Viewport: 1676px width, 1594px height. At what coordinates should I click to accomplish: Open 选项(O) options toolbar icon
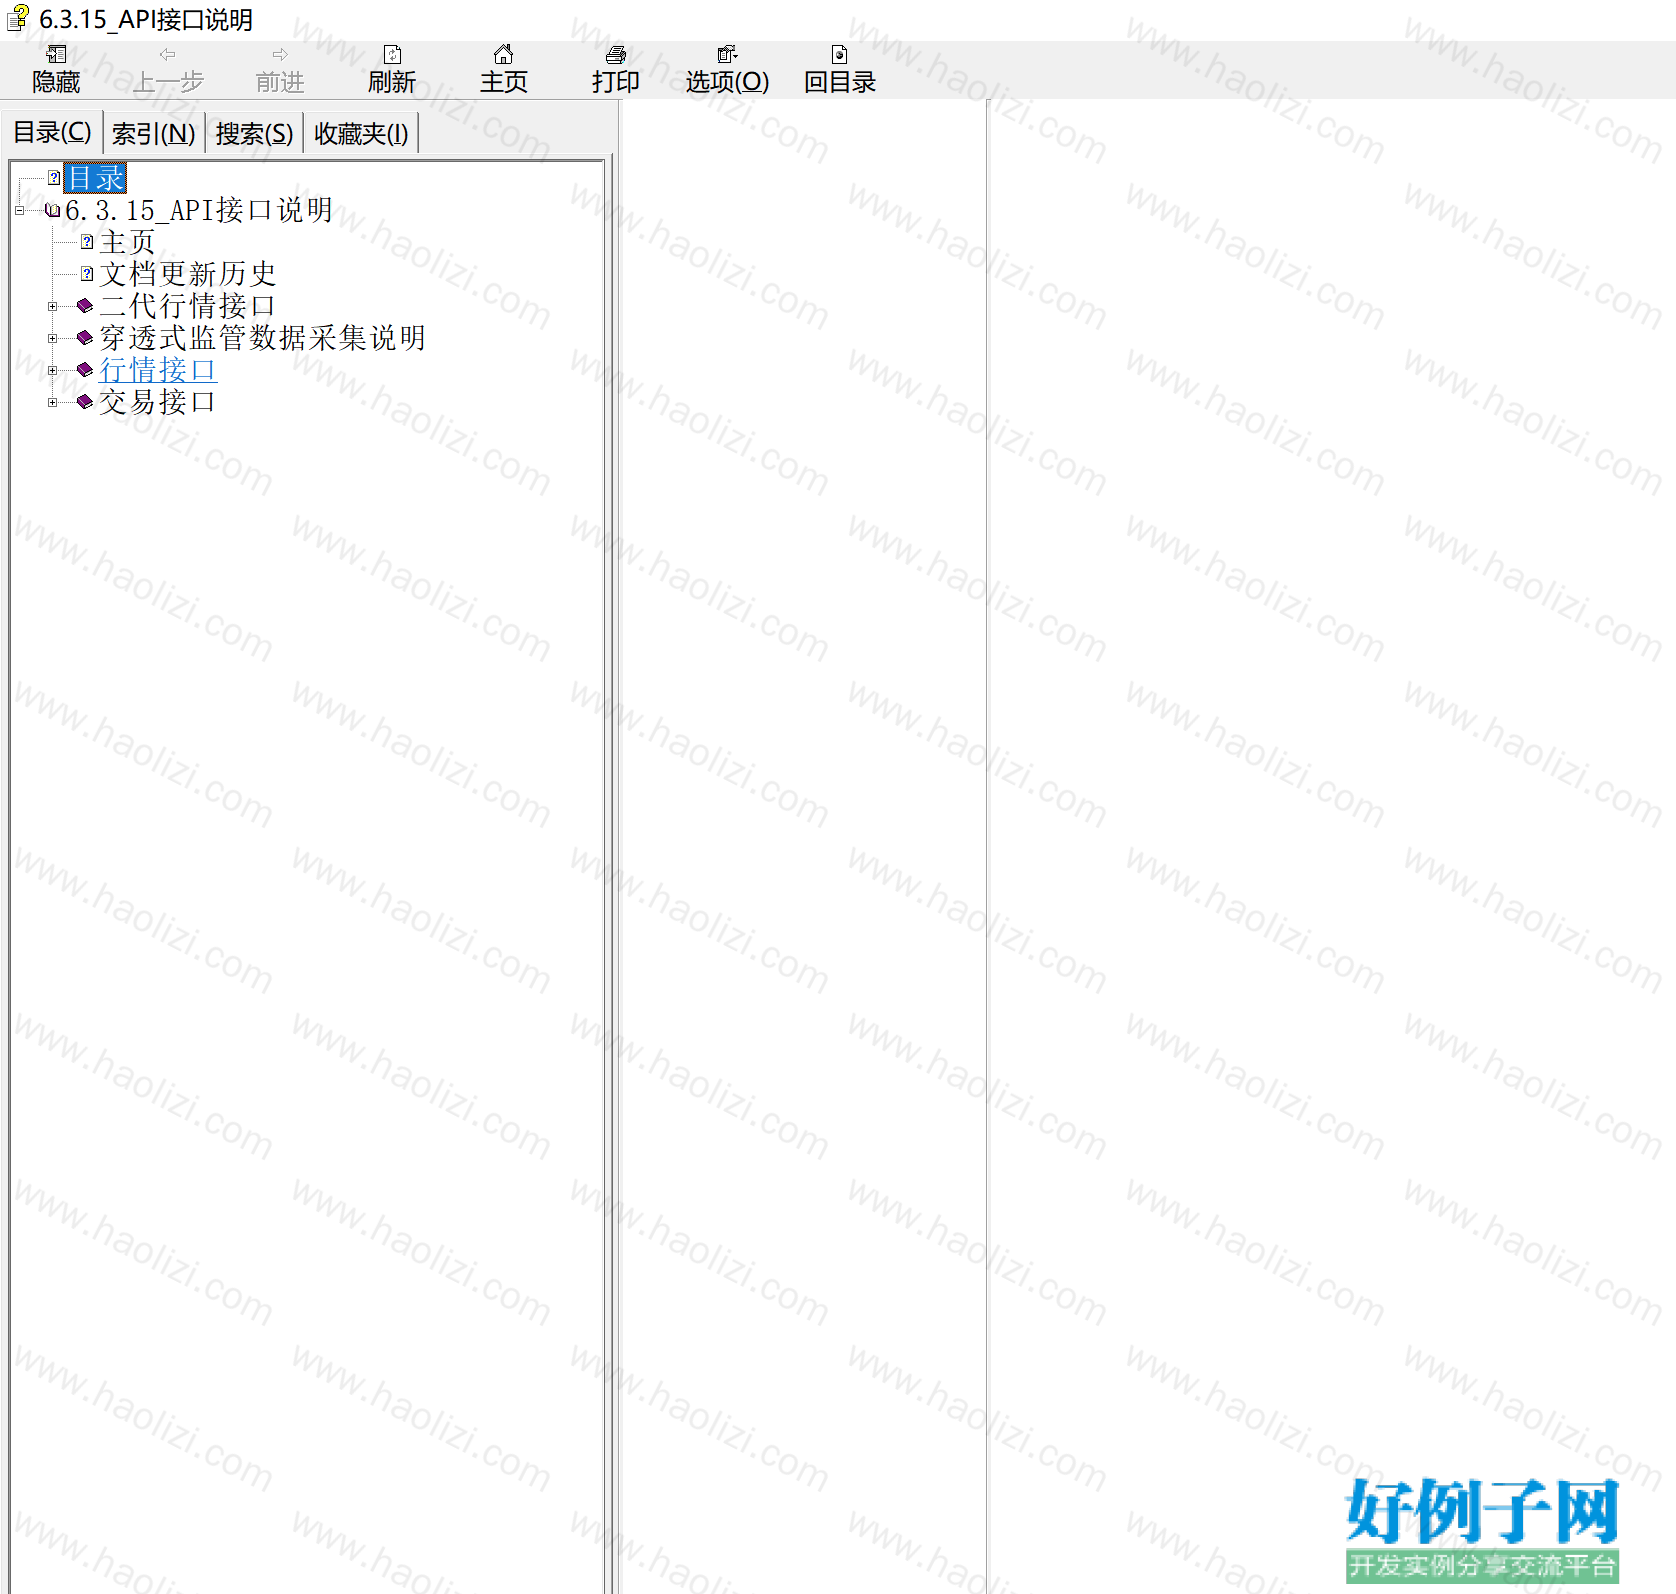pyautogui.click(x=727, y=55)
